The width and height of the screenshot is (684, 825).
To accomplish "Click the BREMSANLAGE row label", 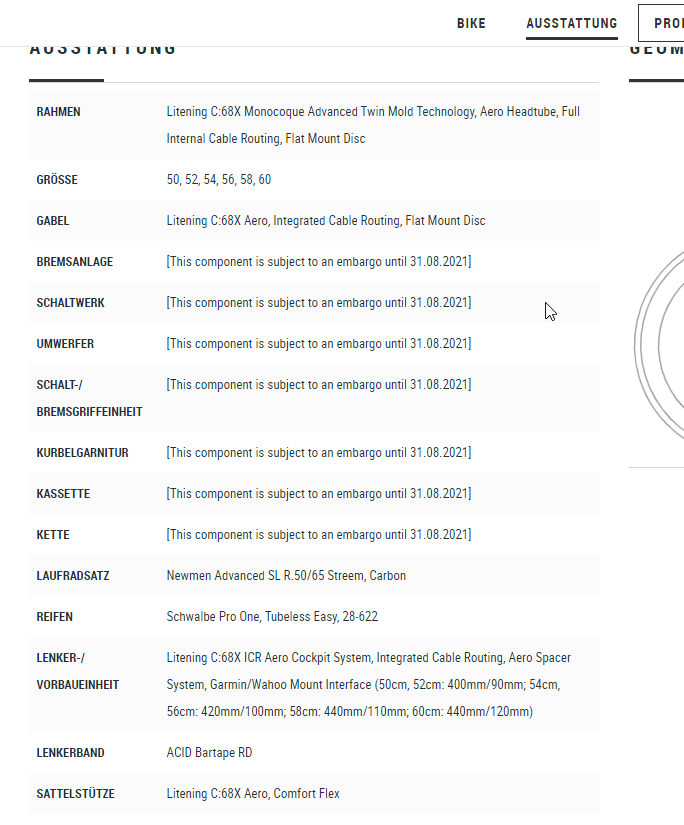I will tap(74, 262).
